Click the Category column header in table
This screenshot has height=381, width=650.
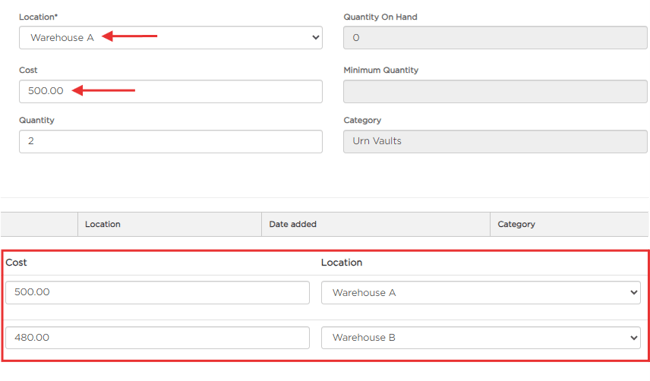[x=570, y=224]
